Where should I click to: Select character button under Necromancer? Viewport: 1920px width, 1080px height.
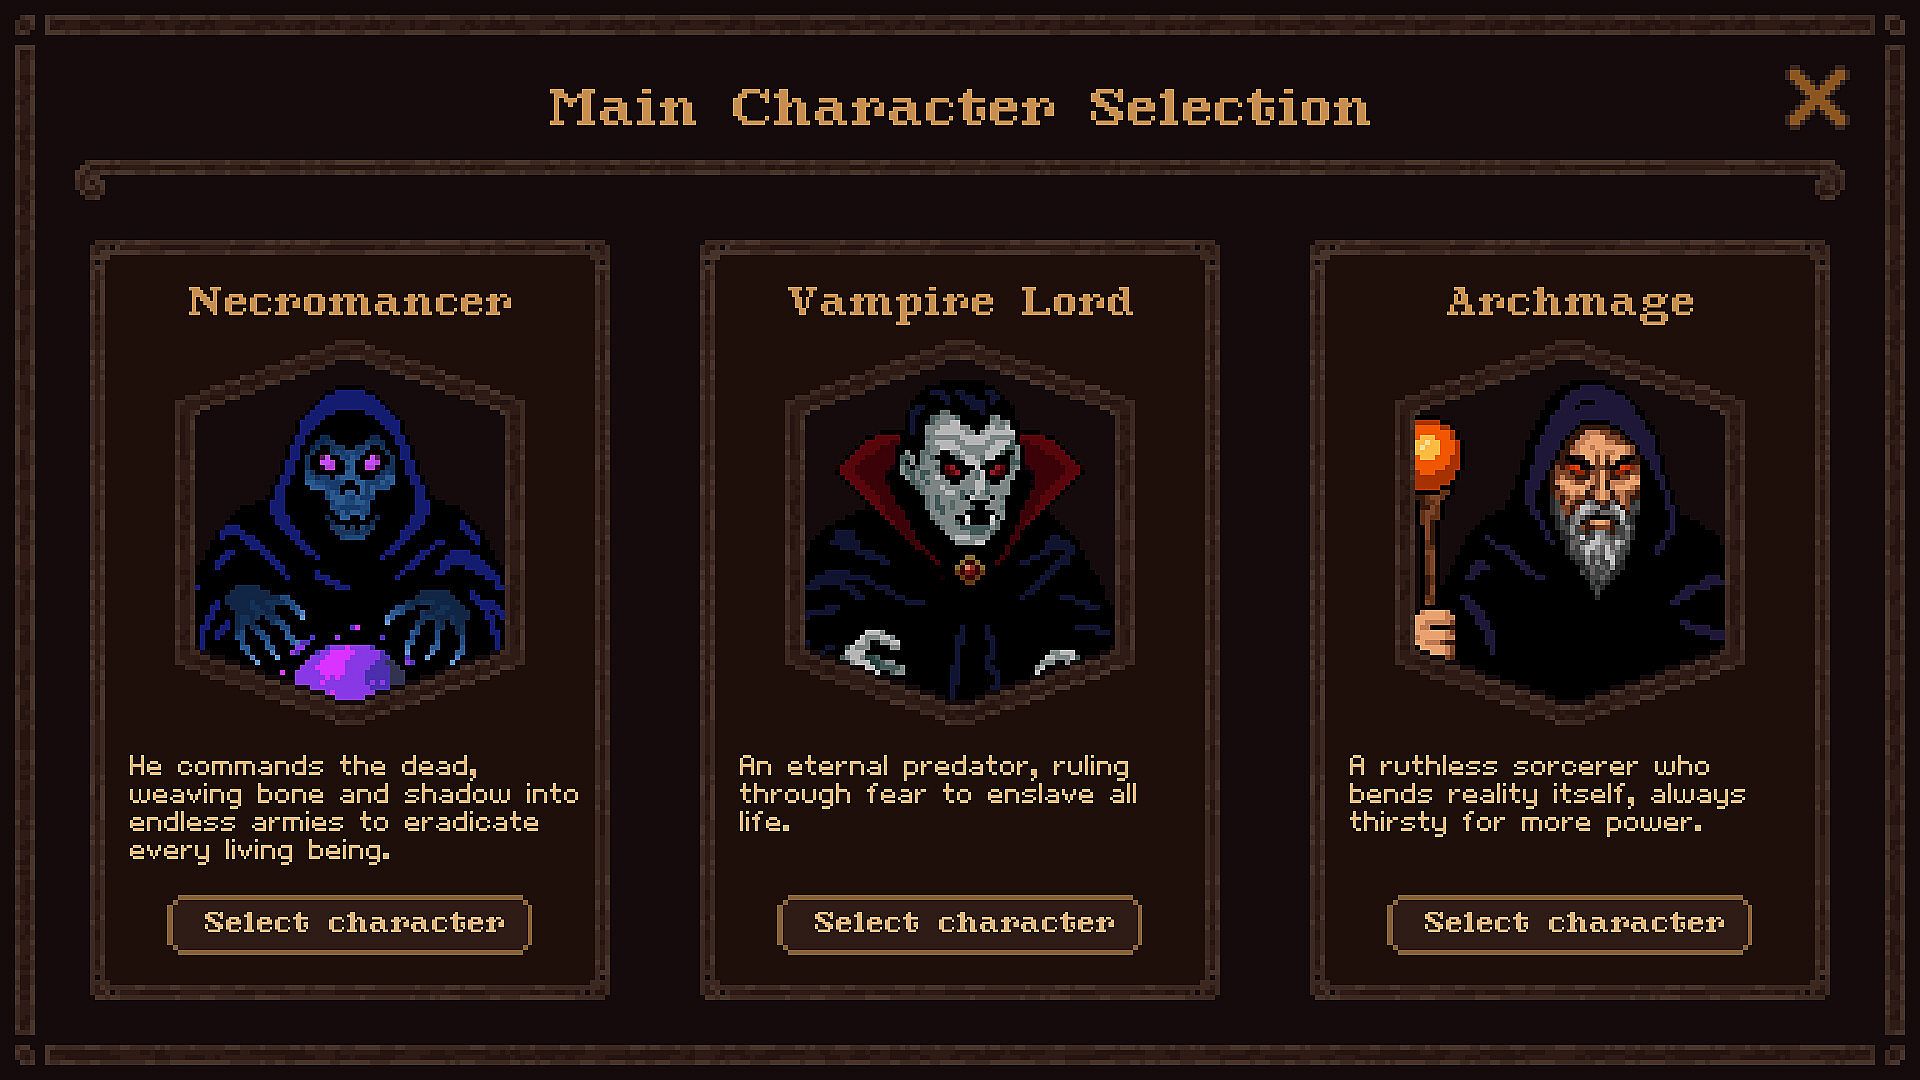point(349,924)
